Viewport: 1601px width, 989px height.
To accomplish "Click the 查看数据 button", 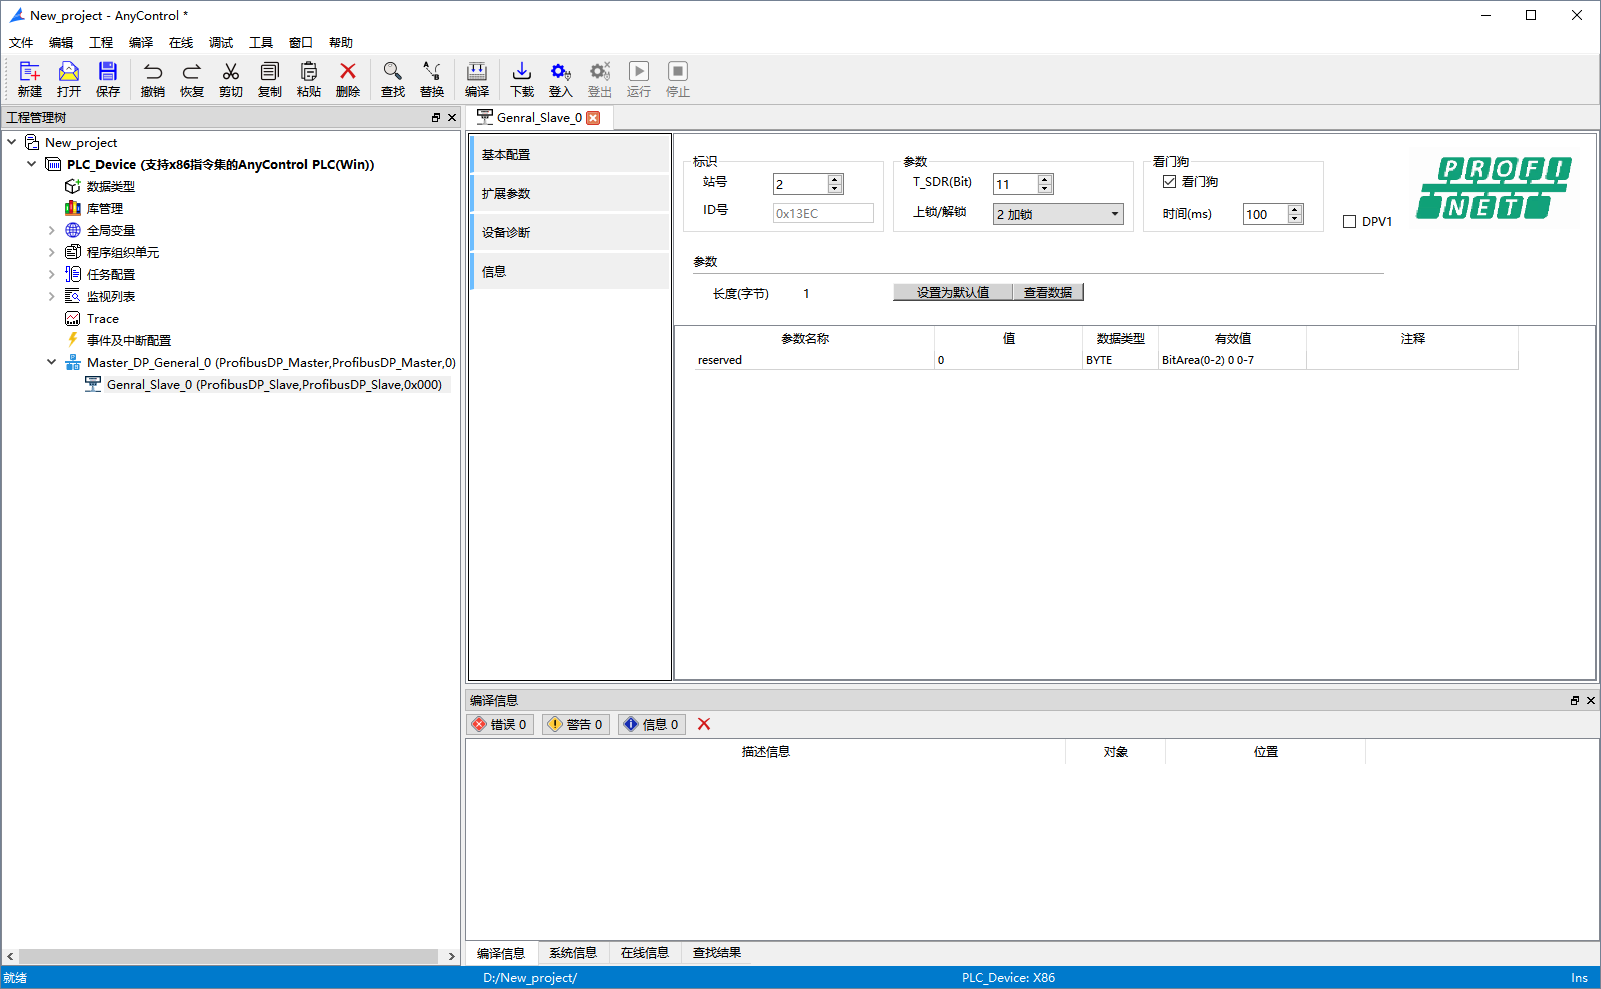I will tap(1048, 293).
